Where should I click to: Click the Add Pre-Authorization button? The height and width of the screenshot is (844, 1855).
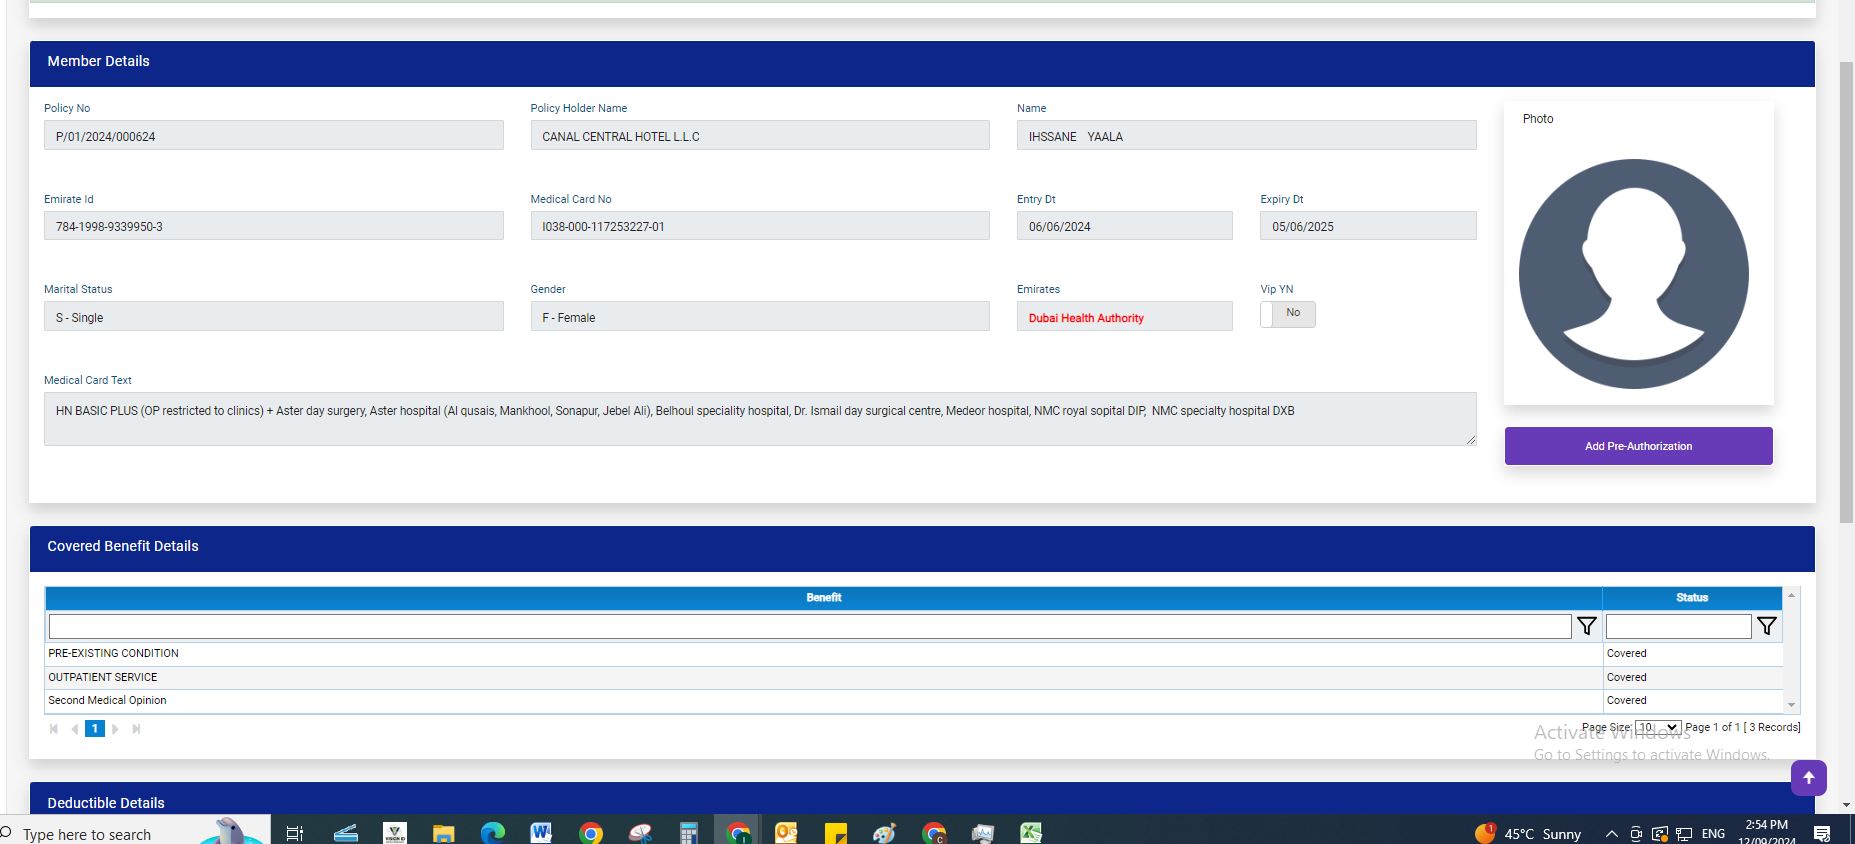(1638, 446)
